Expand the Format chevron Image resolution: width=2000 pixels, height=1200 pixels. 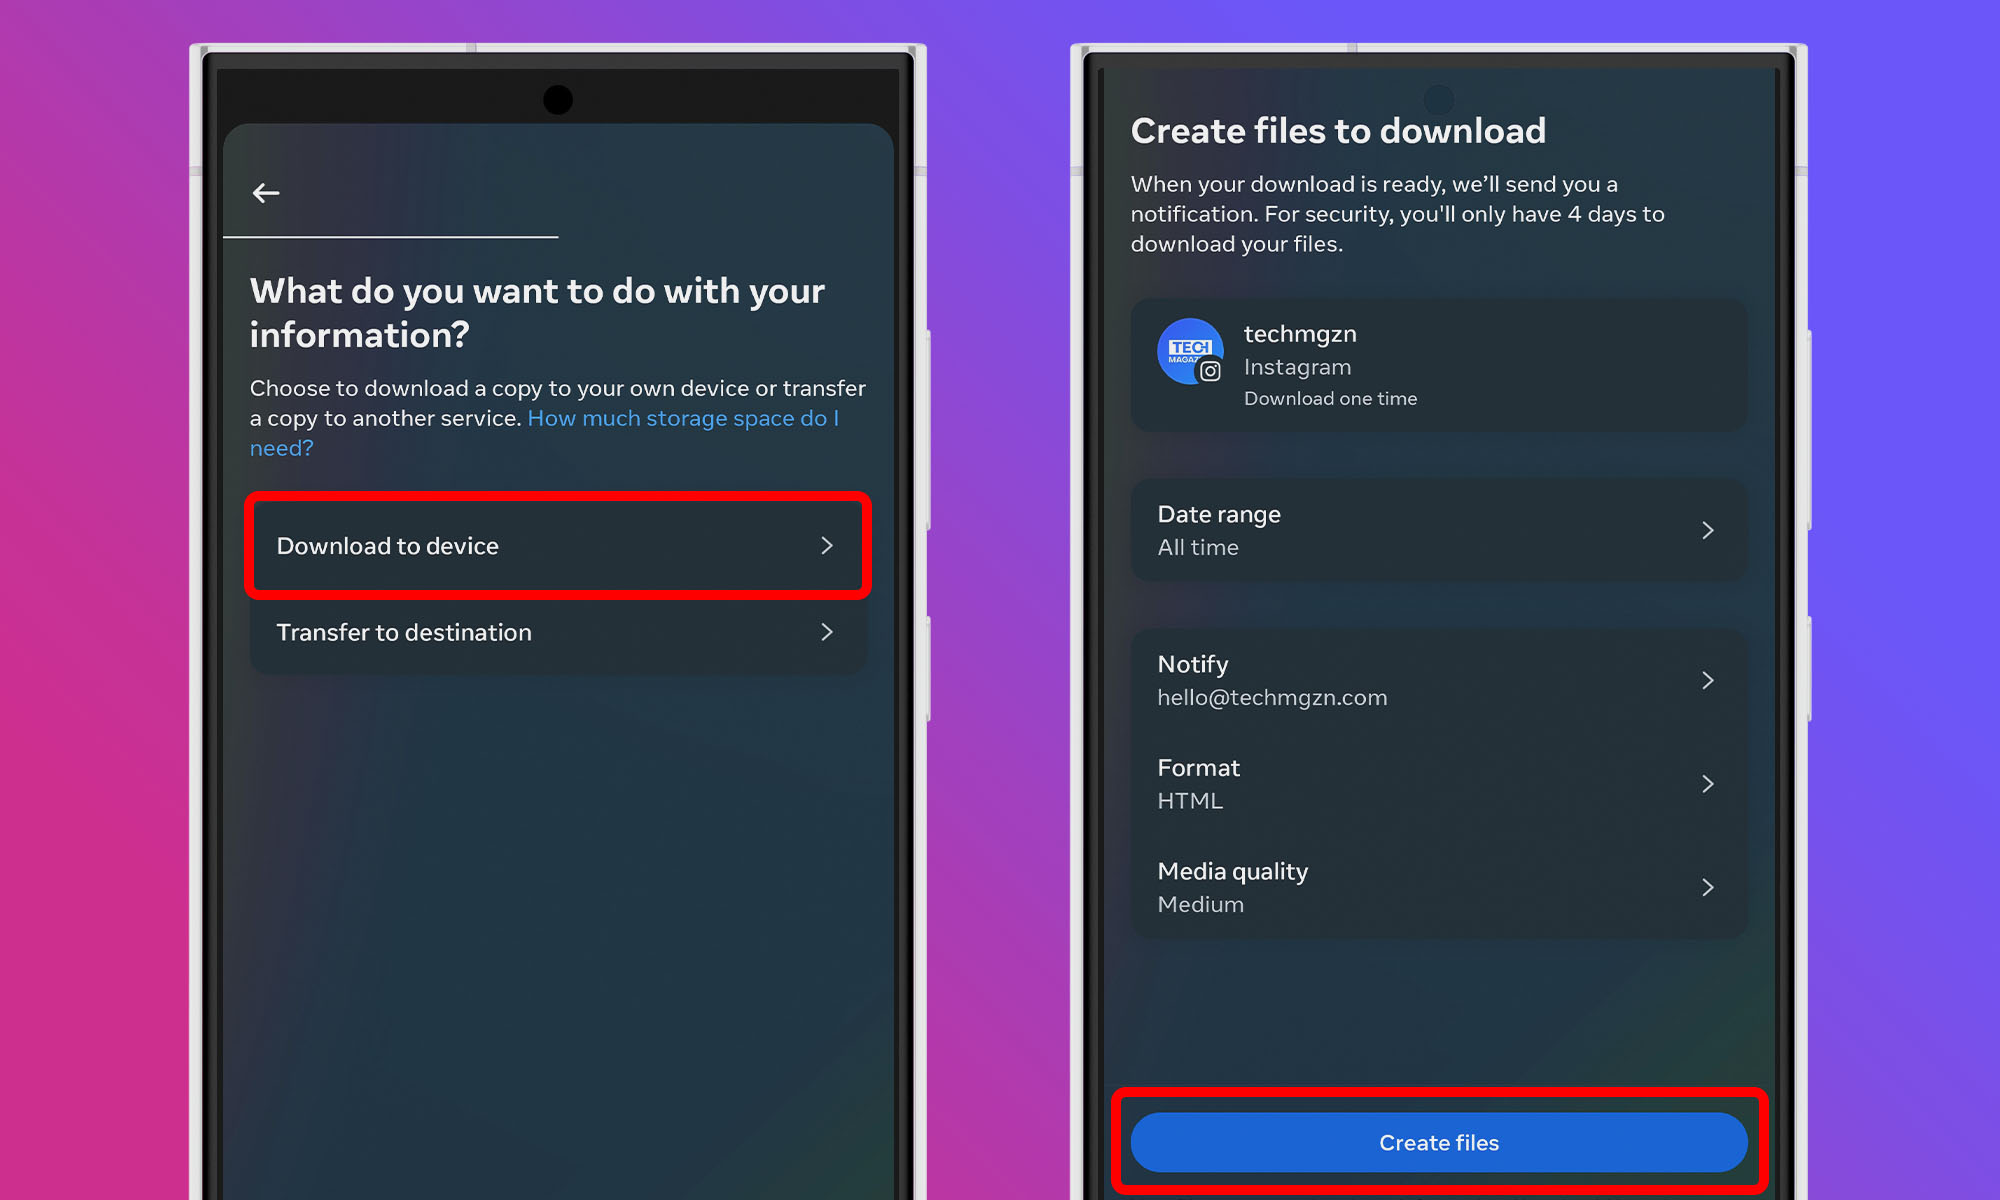(x=1708, y=784)
